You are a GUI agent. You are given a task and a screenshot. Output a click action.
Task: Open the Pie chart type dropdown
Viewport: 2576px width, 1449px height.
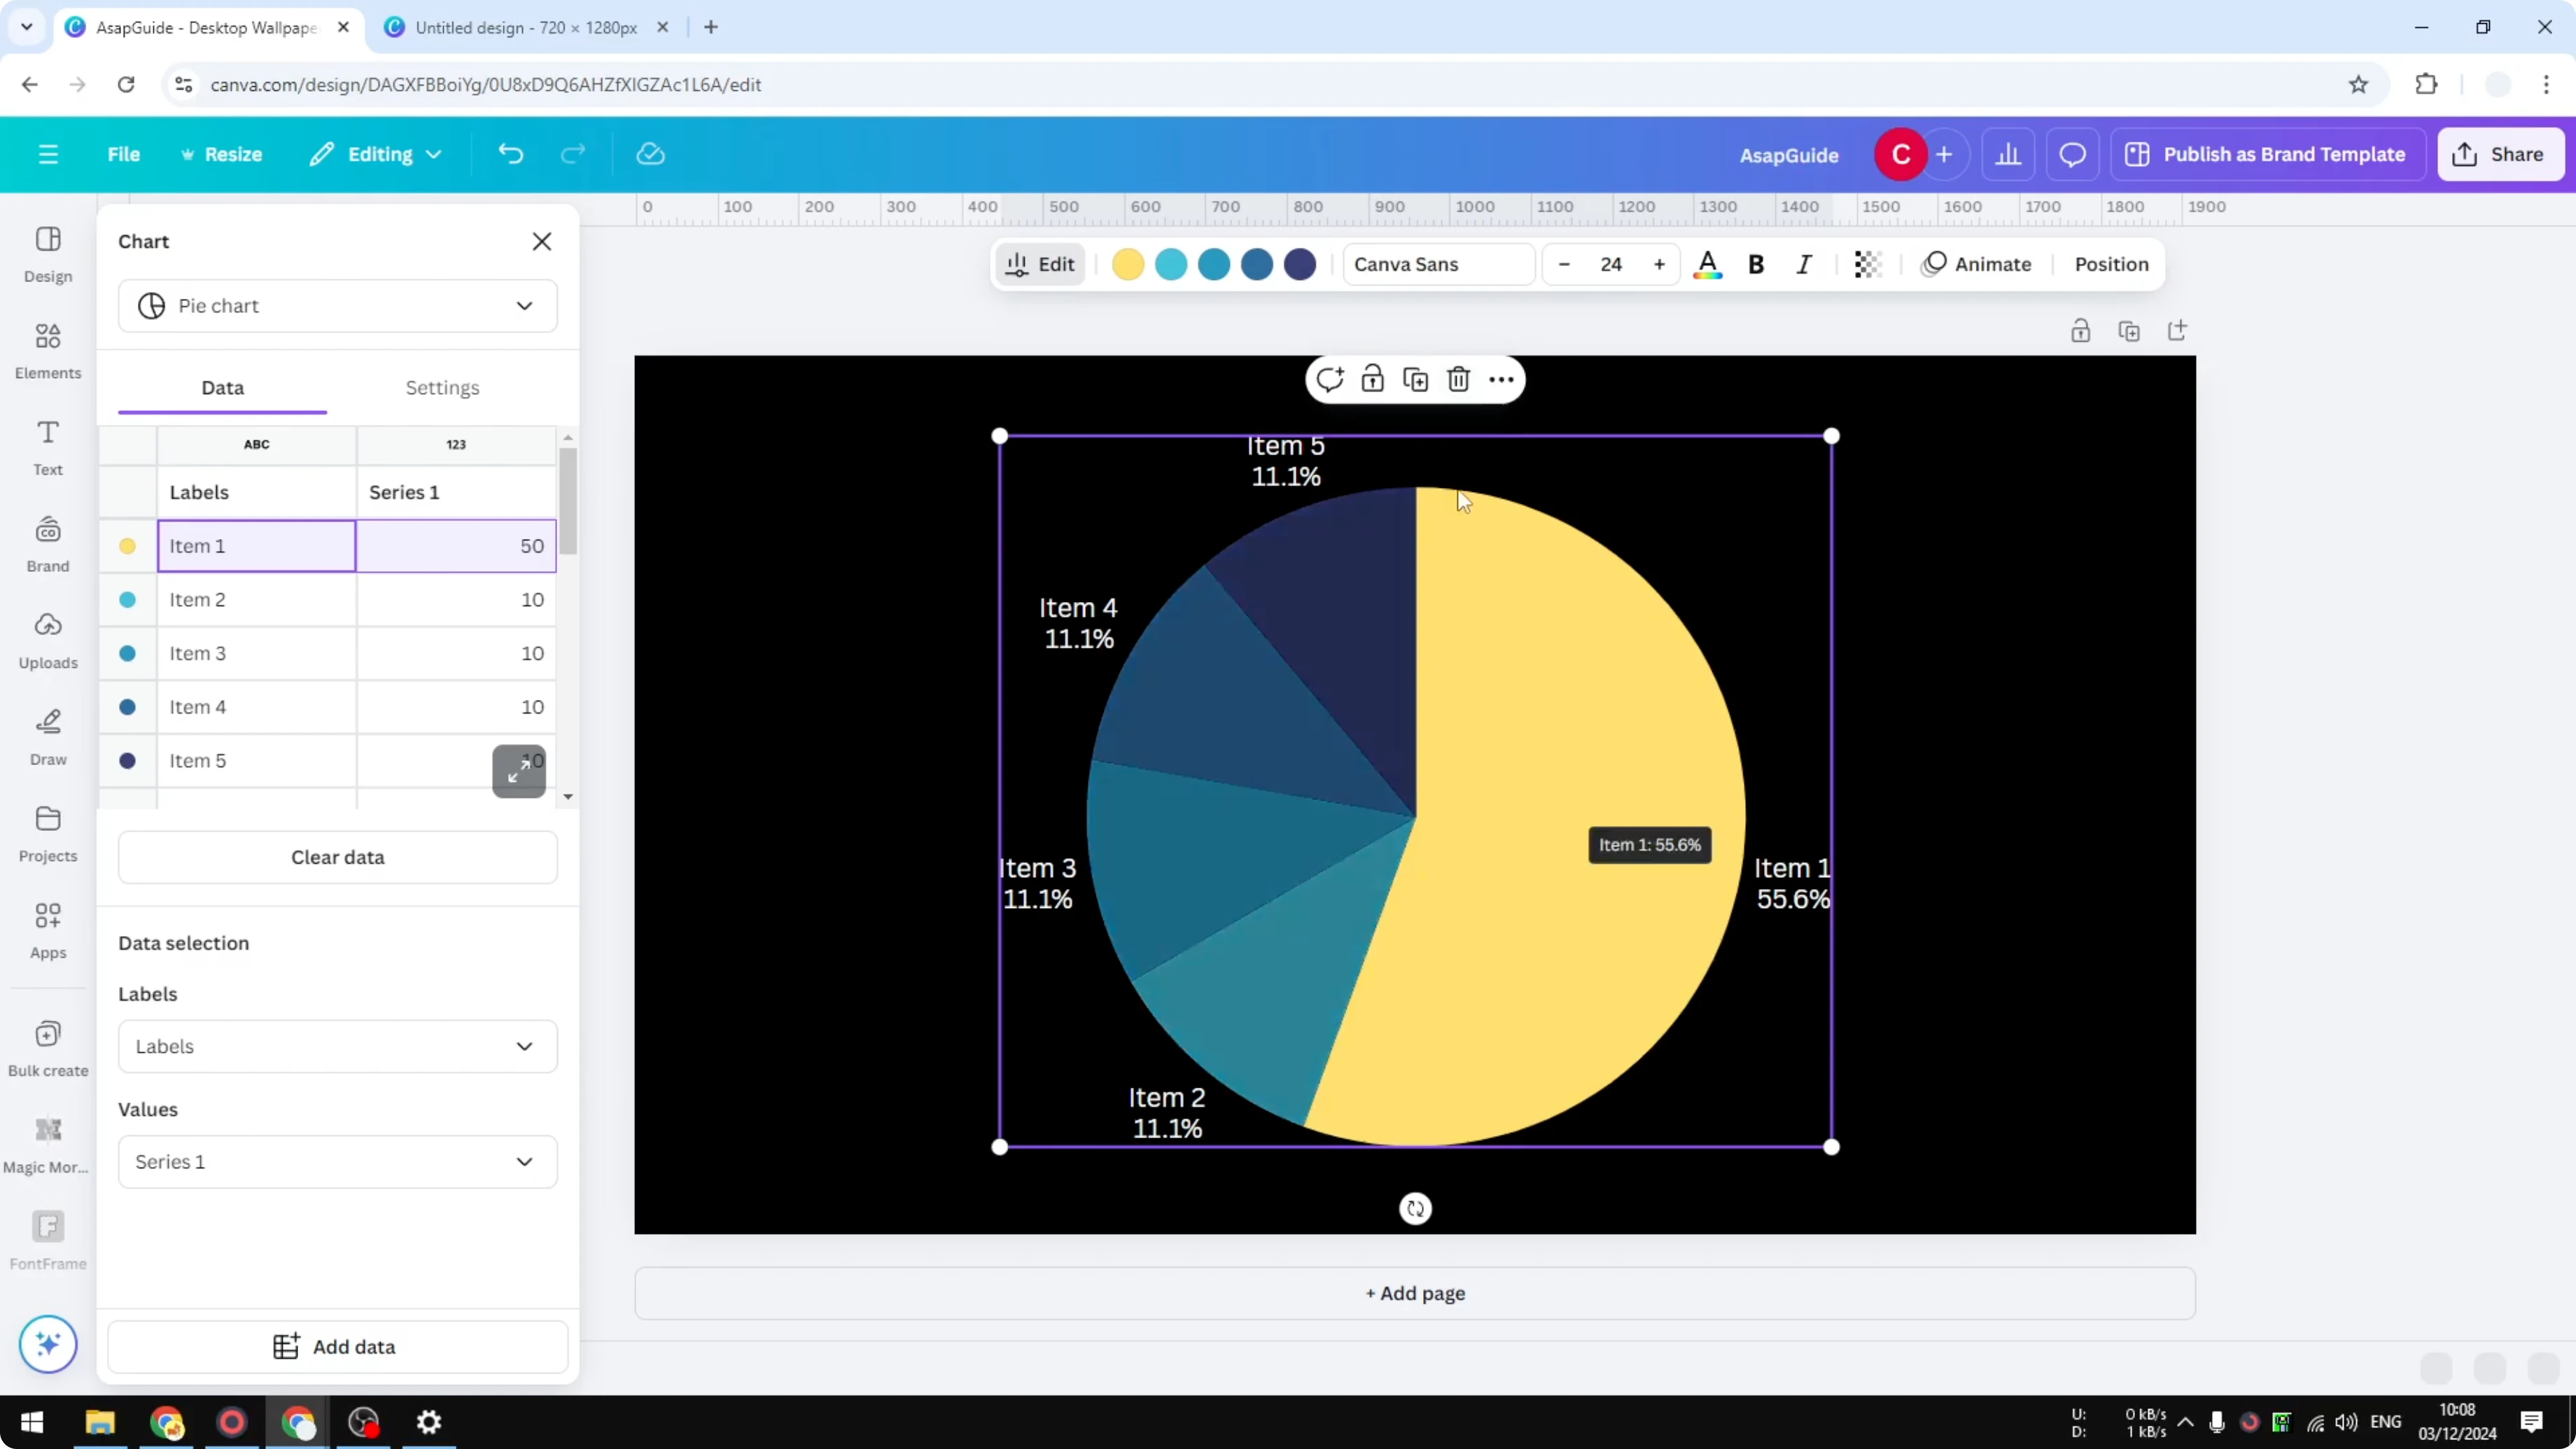tap(338, 306)
